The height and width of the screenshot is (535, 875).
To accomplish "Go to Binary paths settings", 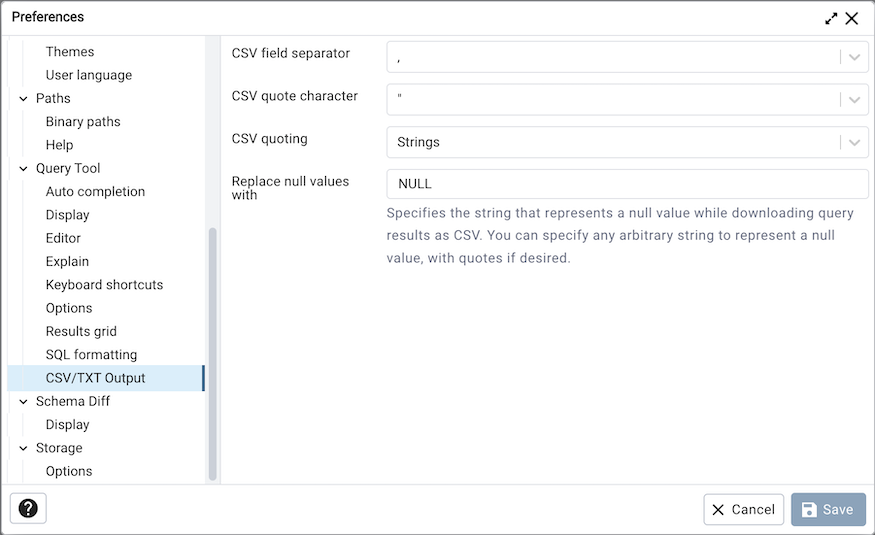I will coord(83,122).
